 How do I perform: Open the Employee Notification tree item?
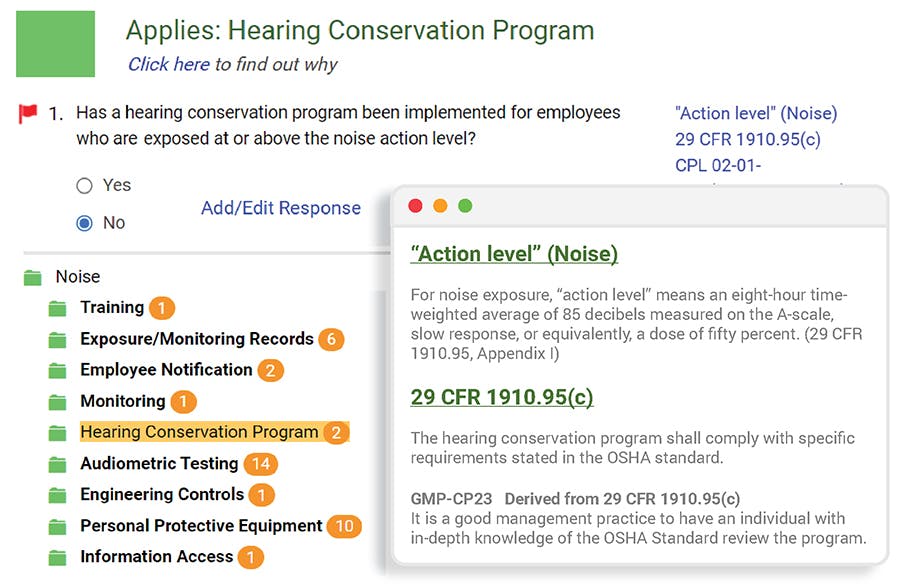tap(166, 370)
